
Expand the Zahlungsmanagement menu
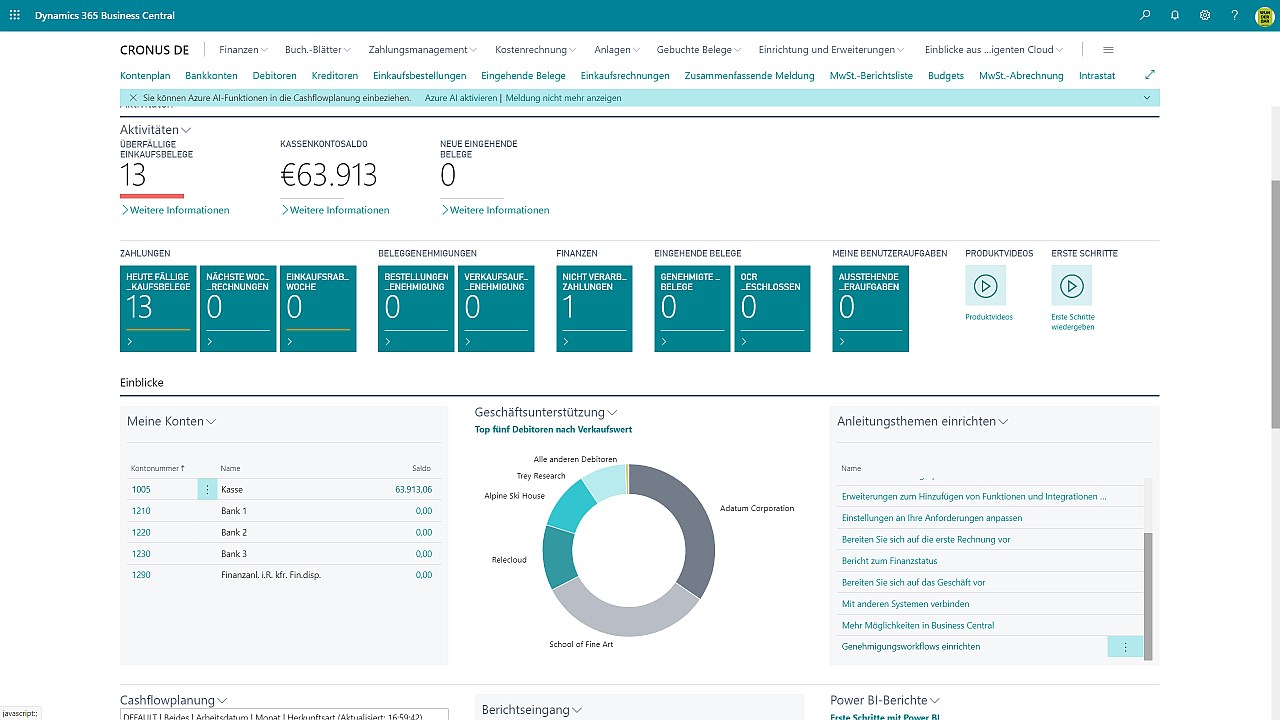(423, 50)
